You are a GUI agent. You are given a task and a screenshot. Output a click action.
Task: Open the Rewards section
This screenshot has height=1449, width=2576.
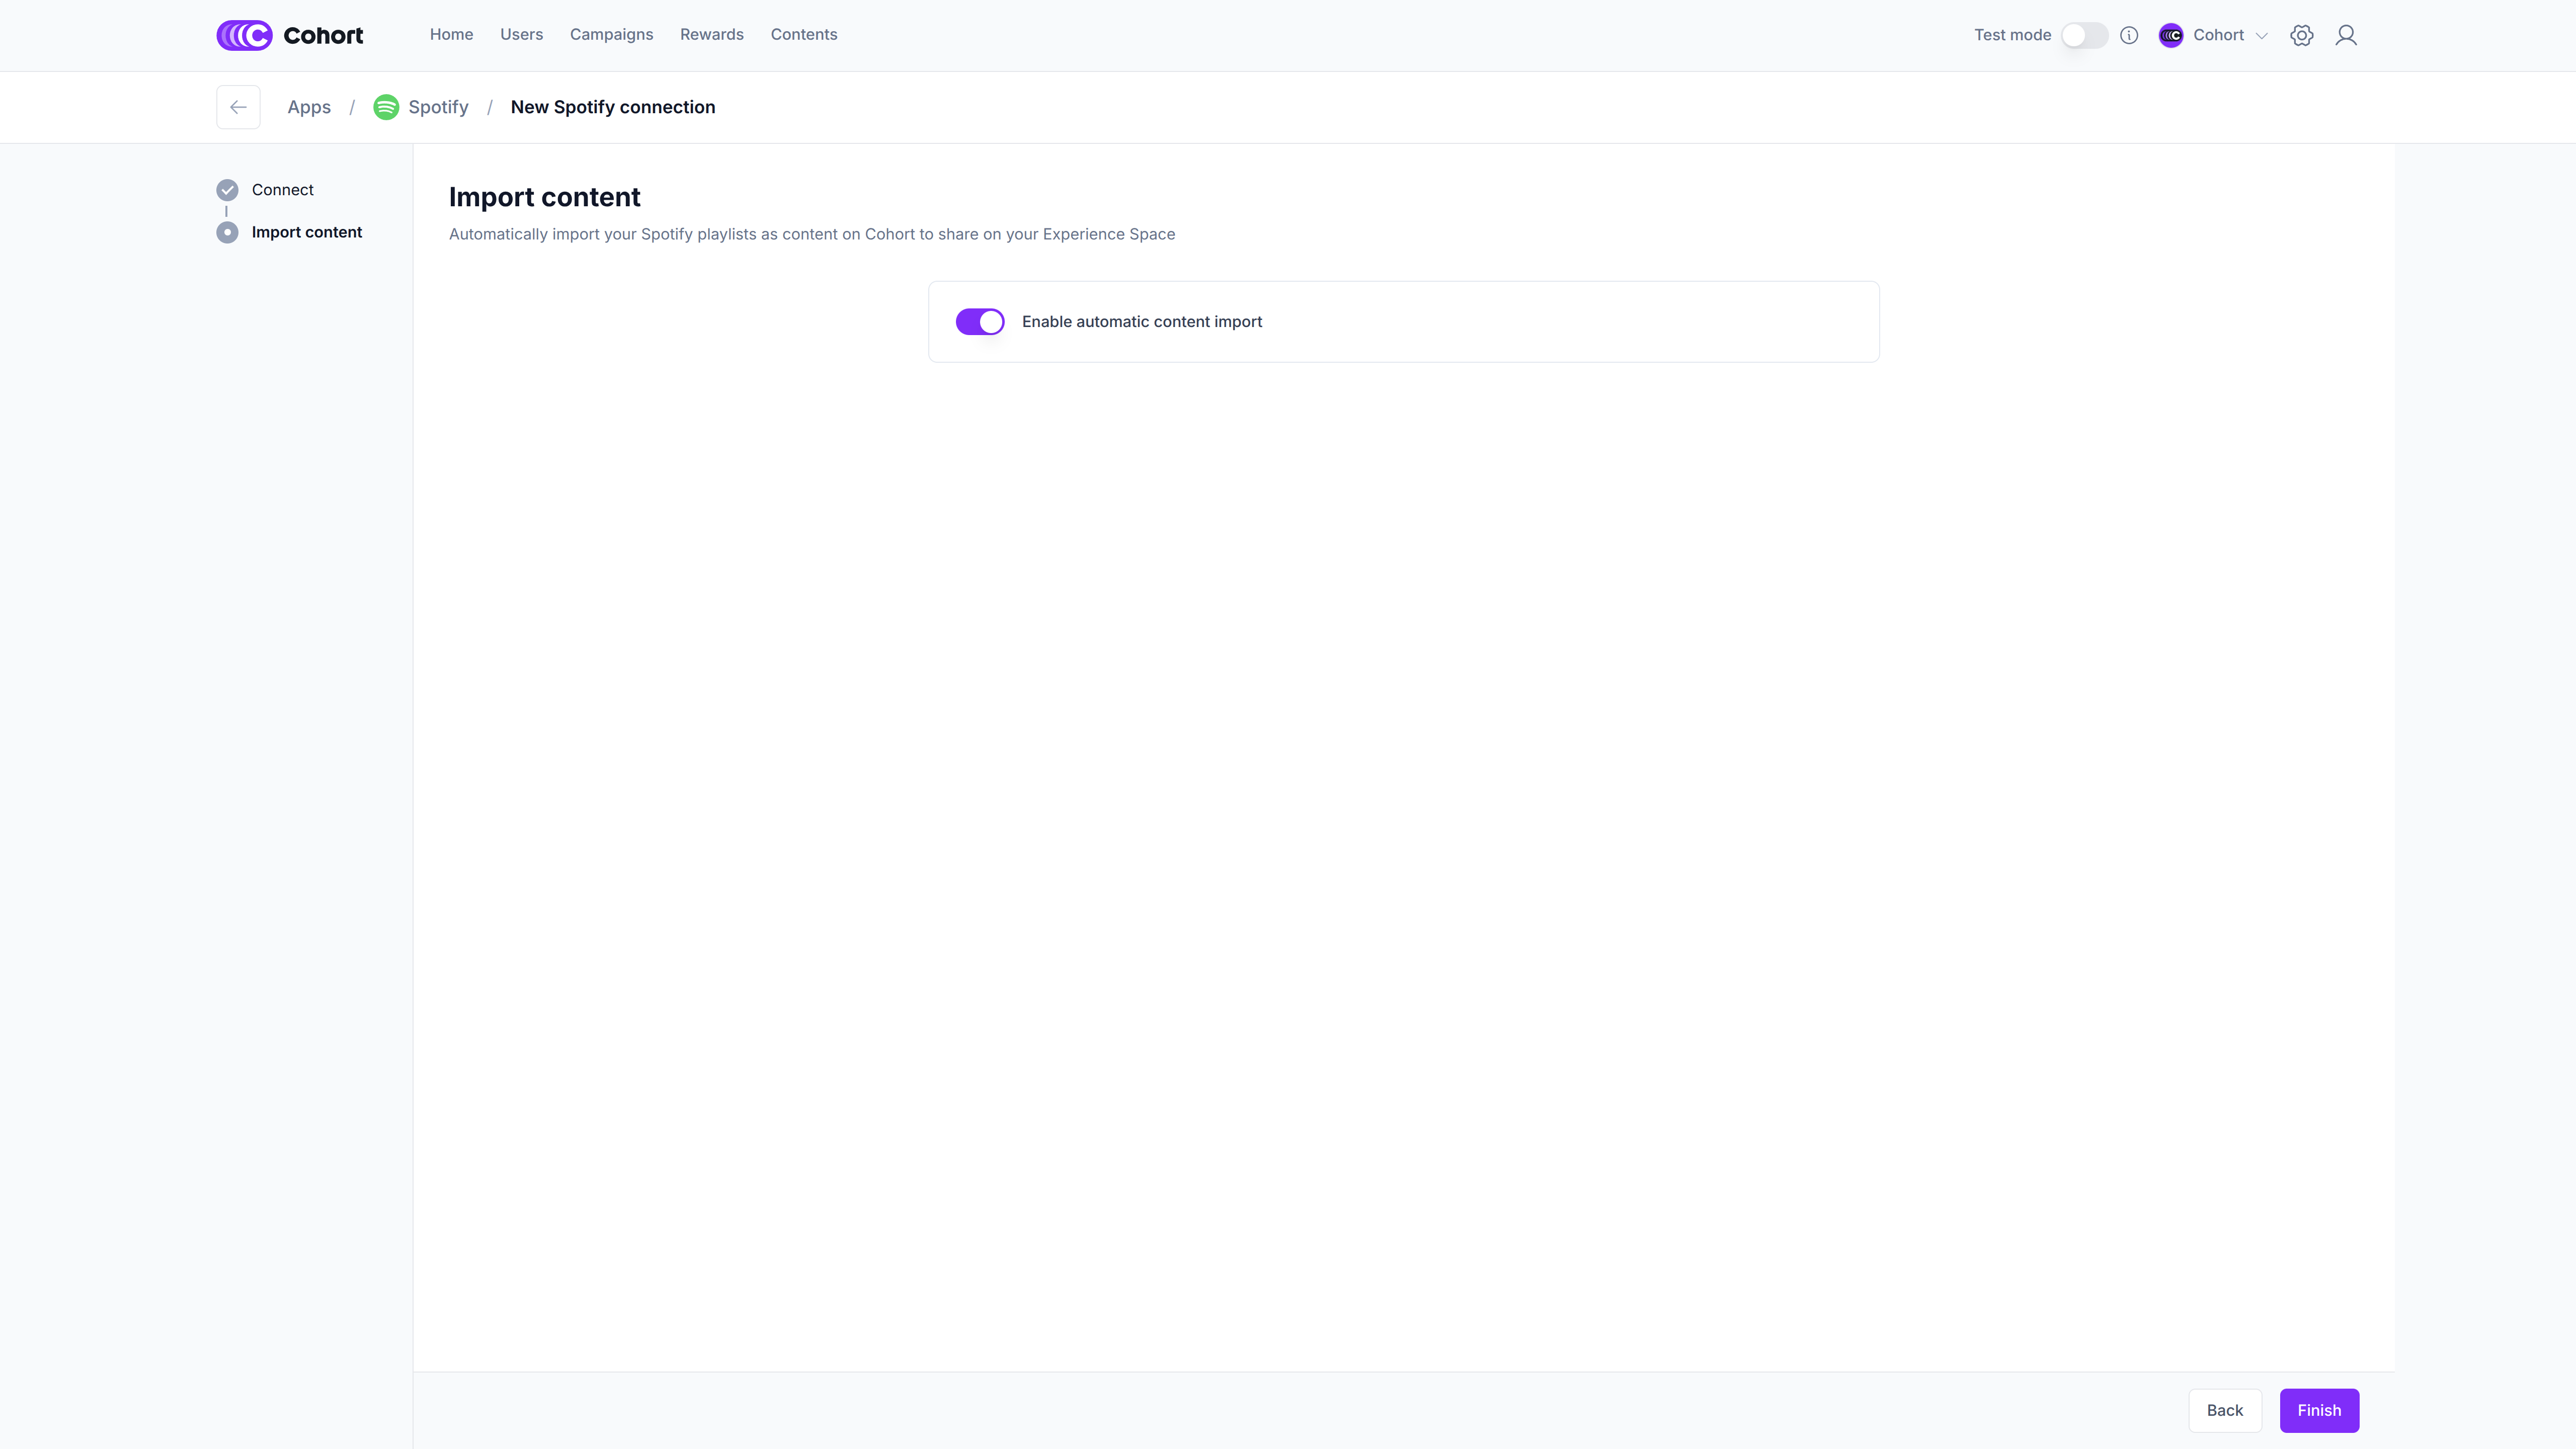(x=711, y=34)
